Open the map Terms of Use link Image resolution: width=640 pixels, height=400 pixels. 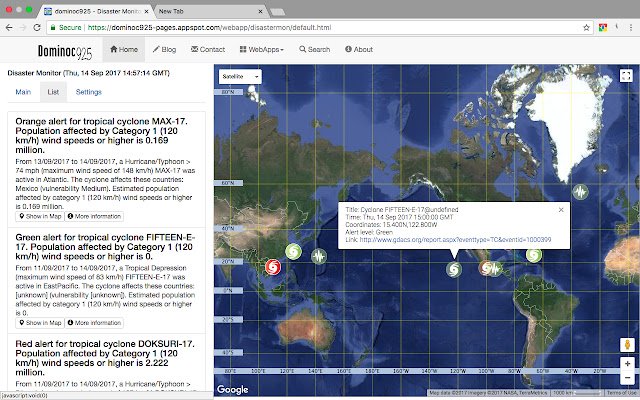621,393
